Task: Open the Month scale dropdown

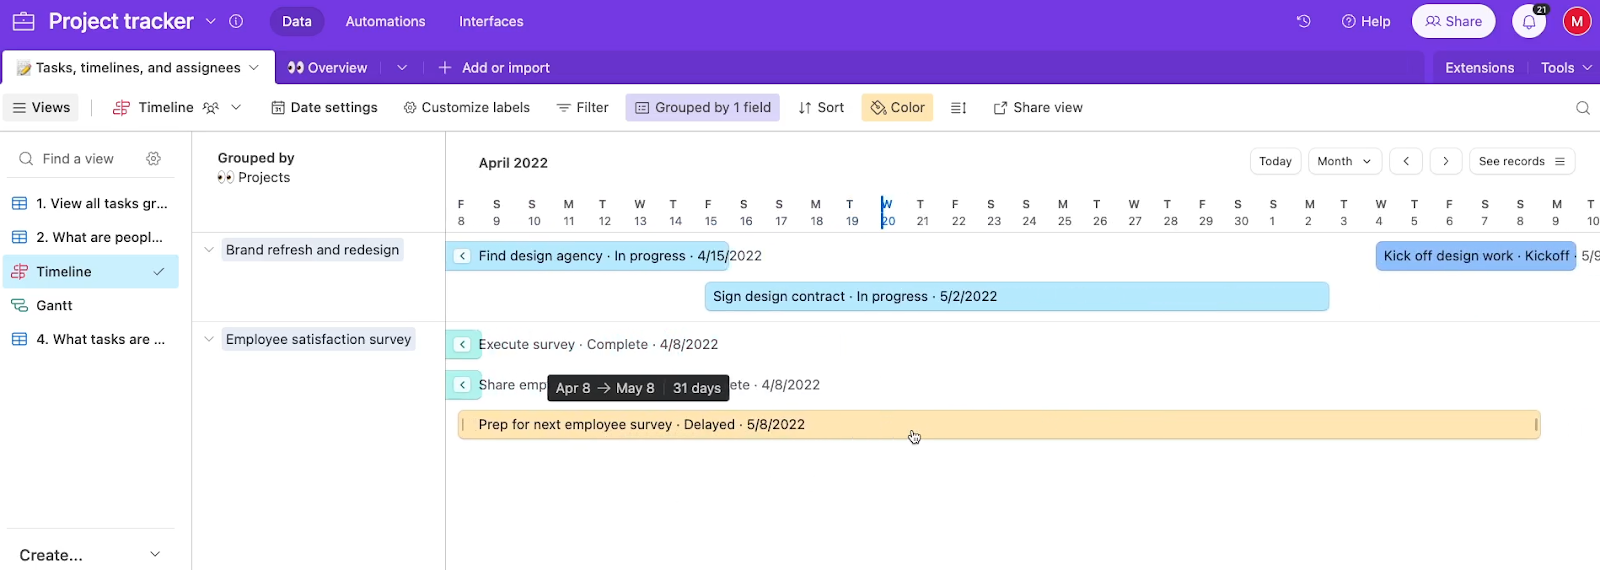Action: point(1344,161)
